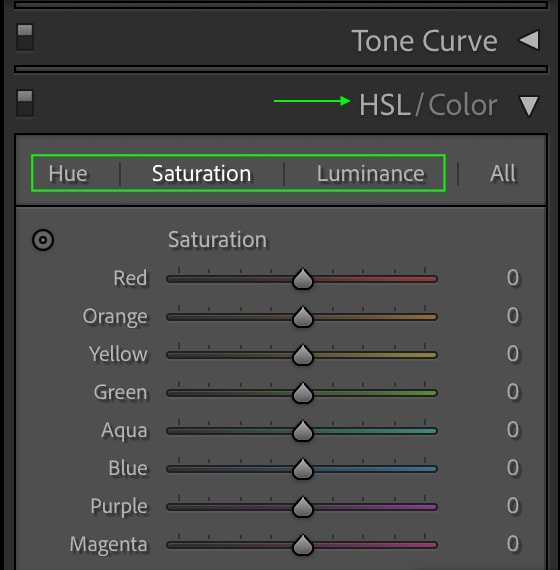Image resolution: width=560 pixels, height=570 pixels.
Task: Click the Red saturation value field
Action: coord(513,278)
